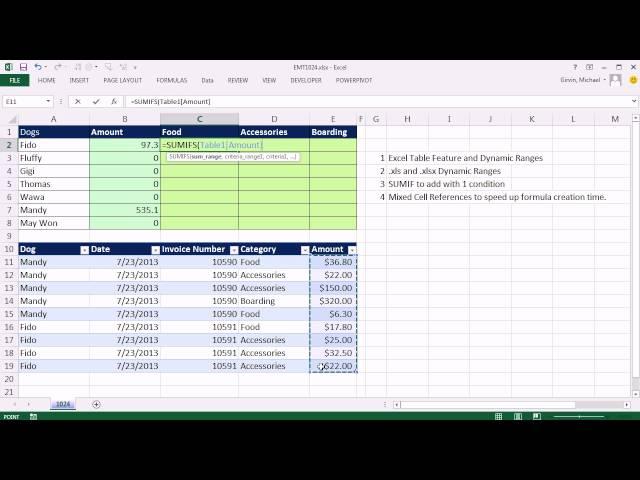Click 'SUMIF to add with 1 condition' text

point(447,184)
